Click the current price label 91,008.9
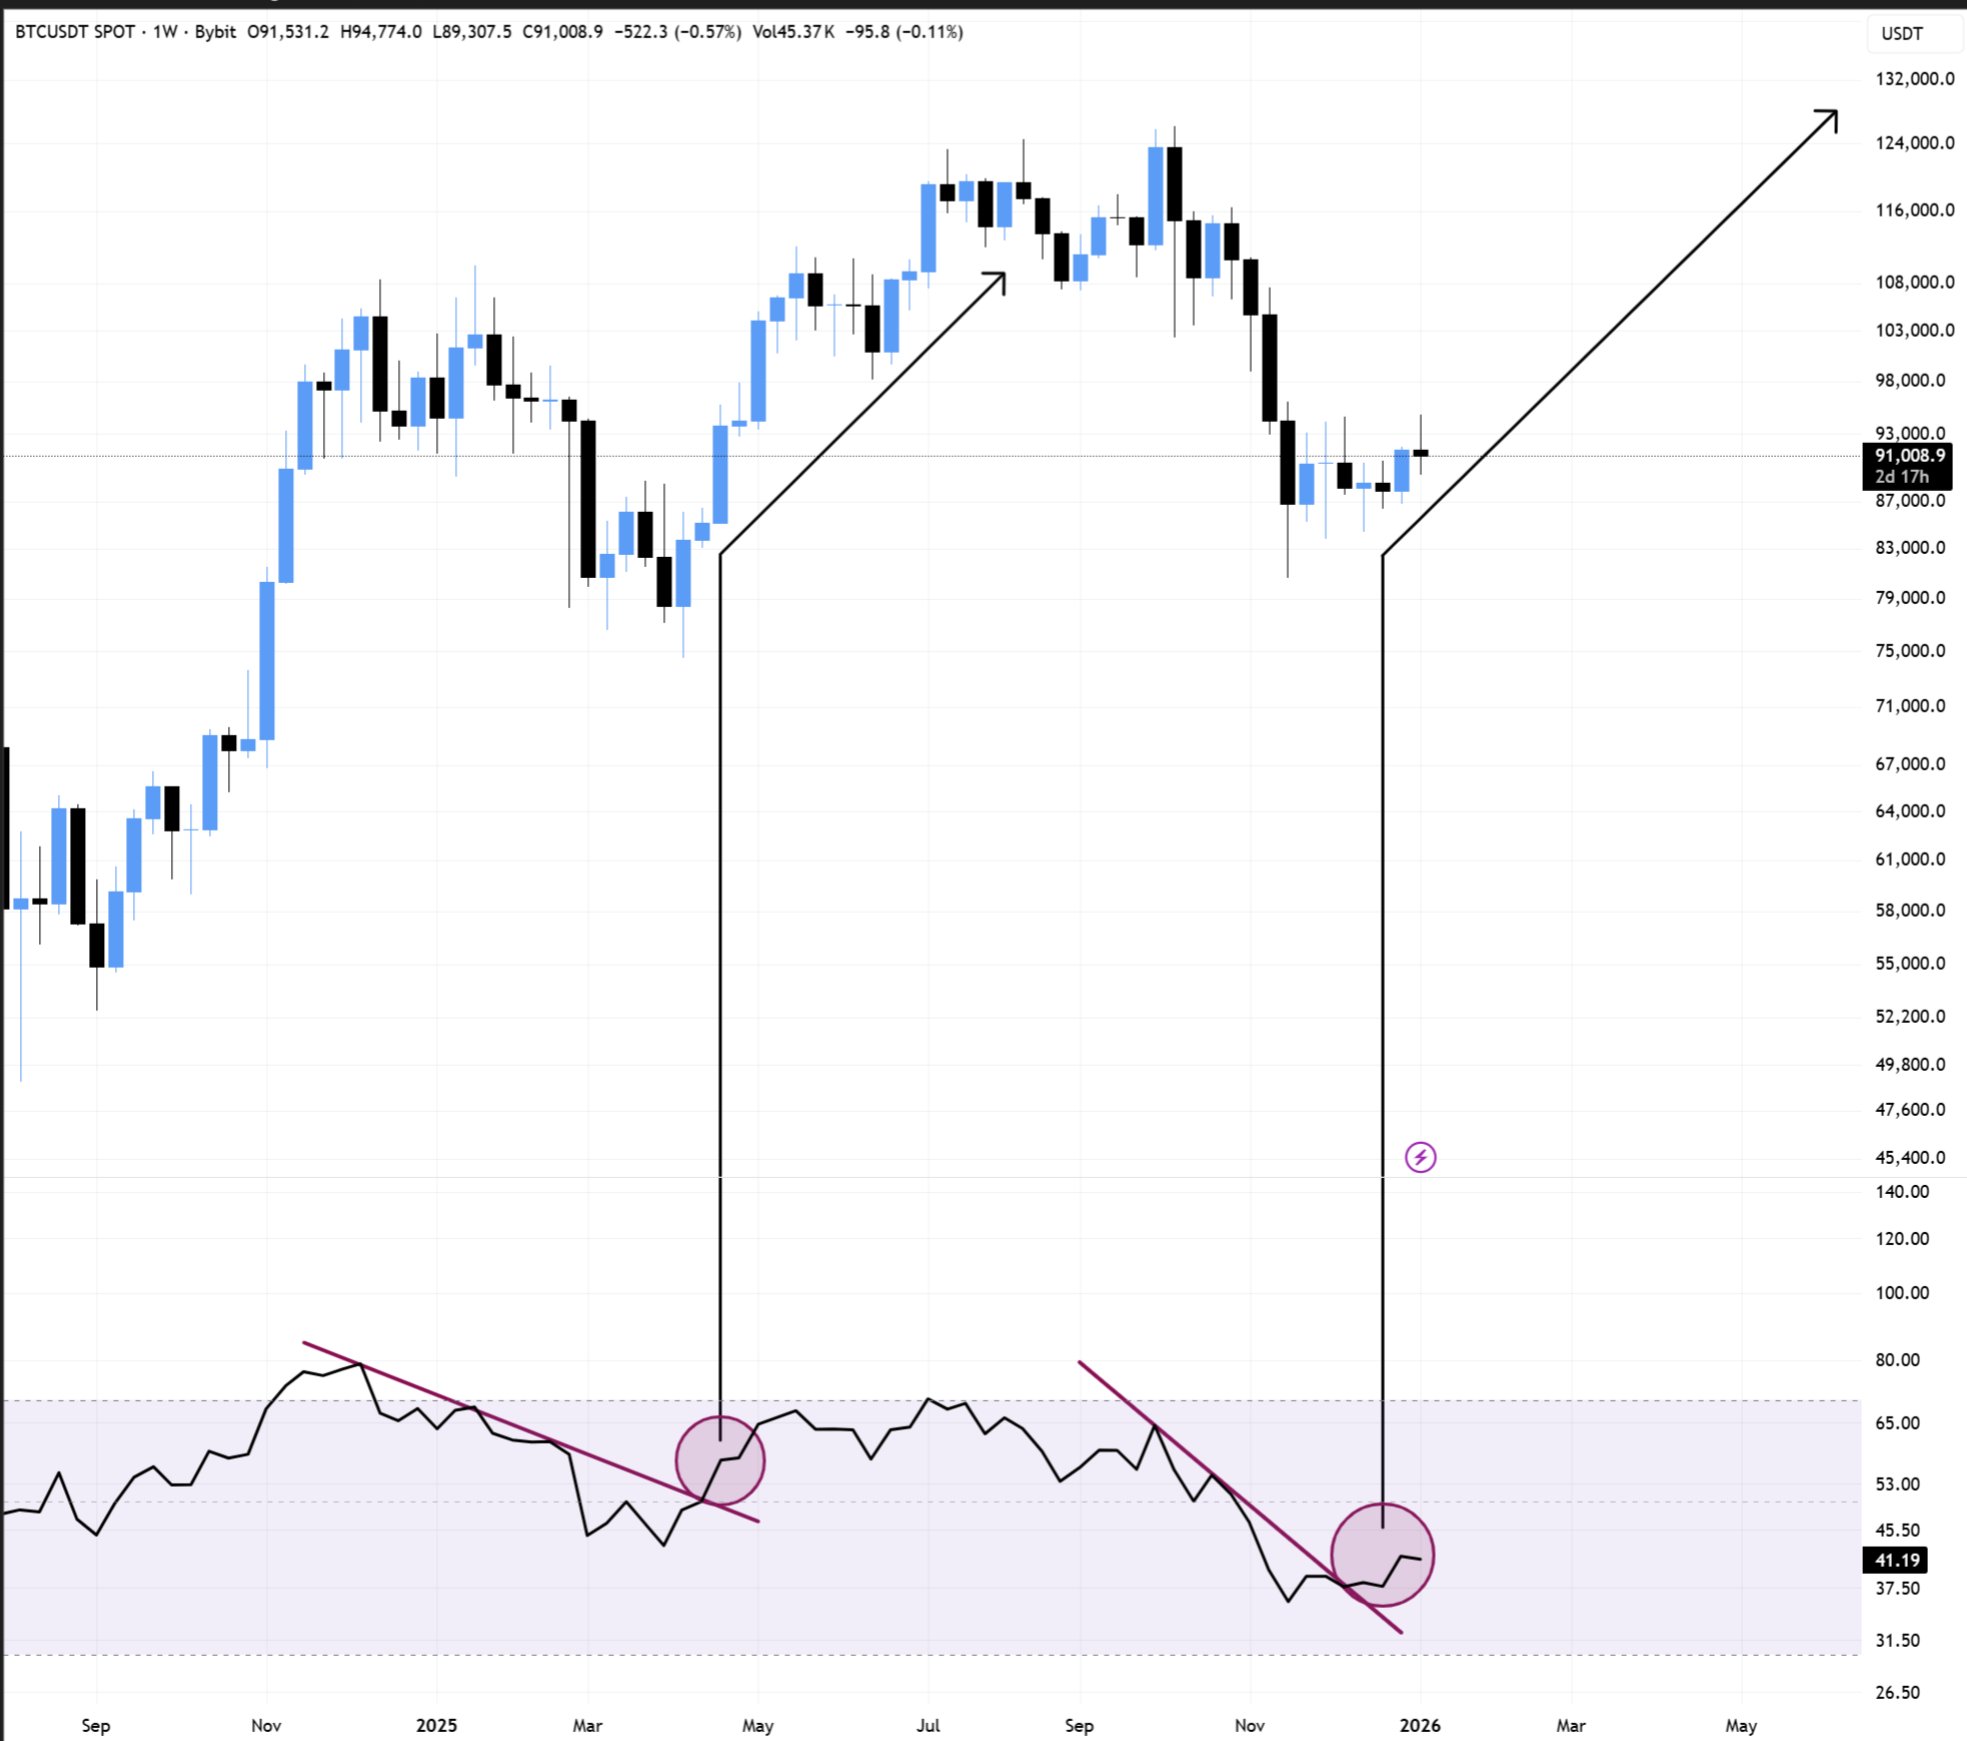 1908,456
